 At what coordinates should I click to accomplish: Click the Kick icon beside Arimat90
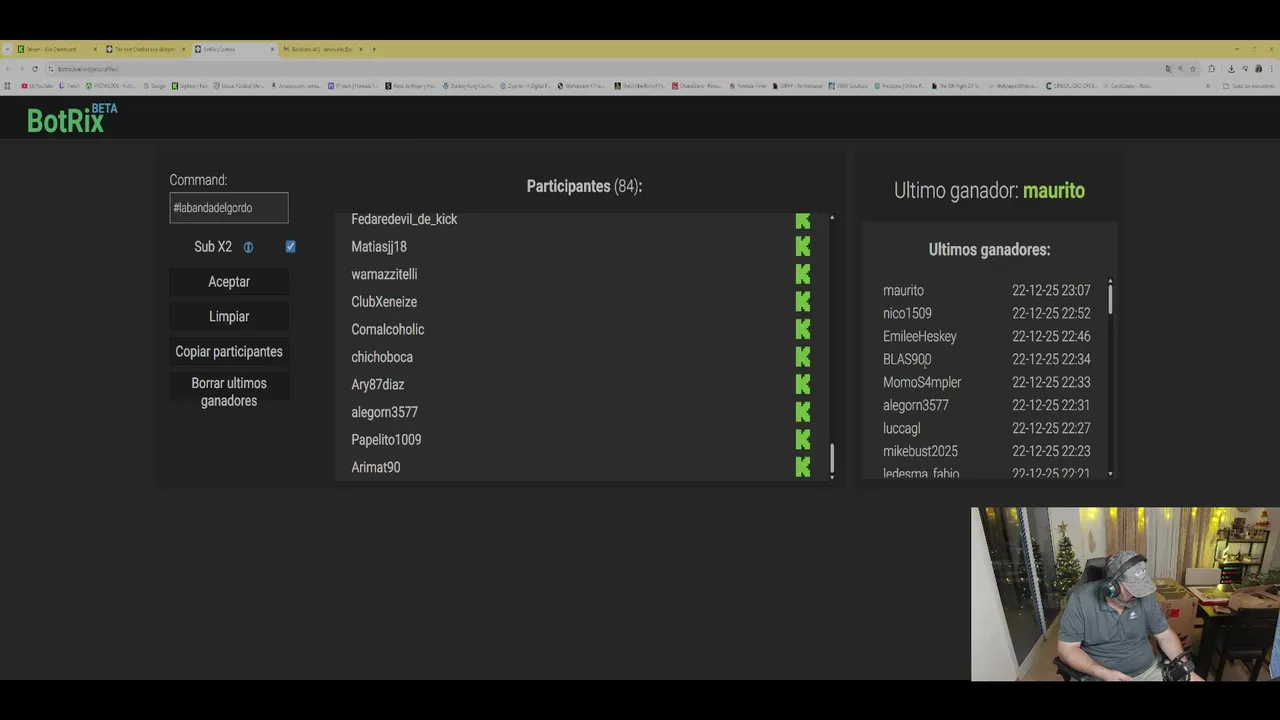click(803, 467)
